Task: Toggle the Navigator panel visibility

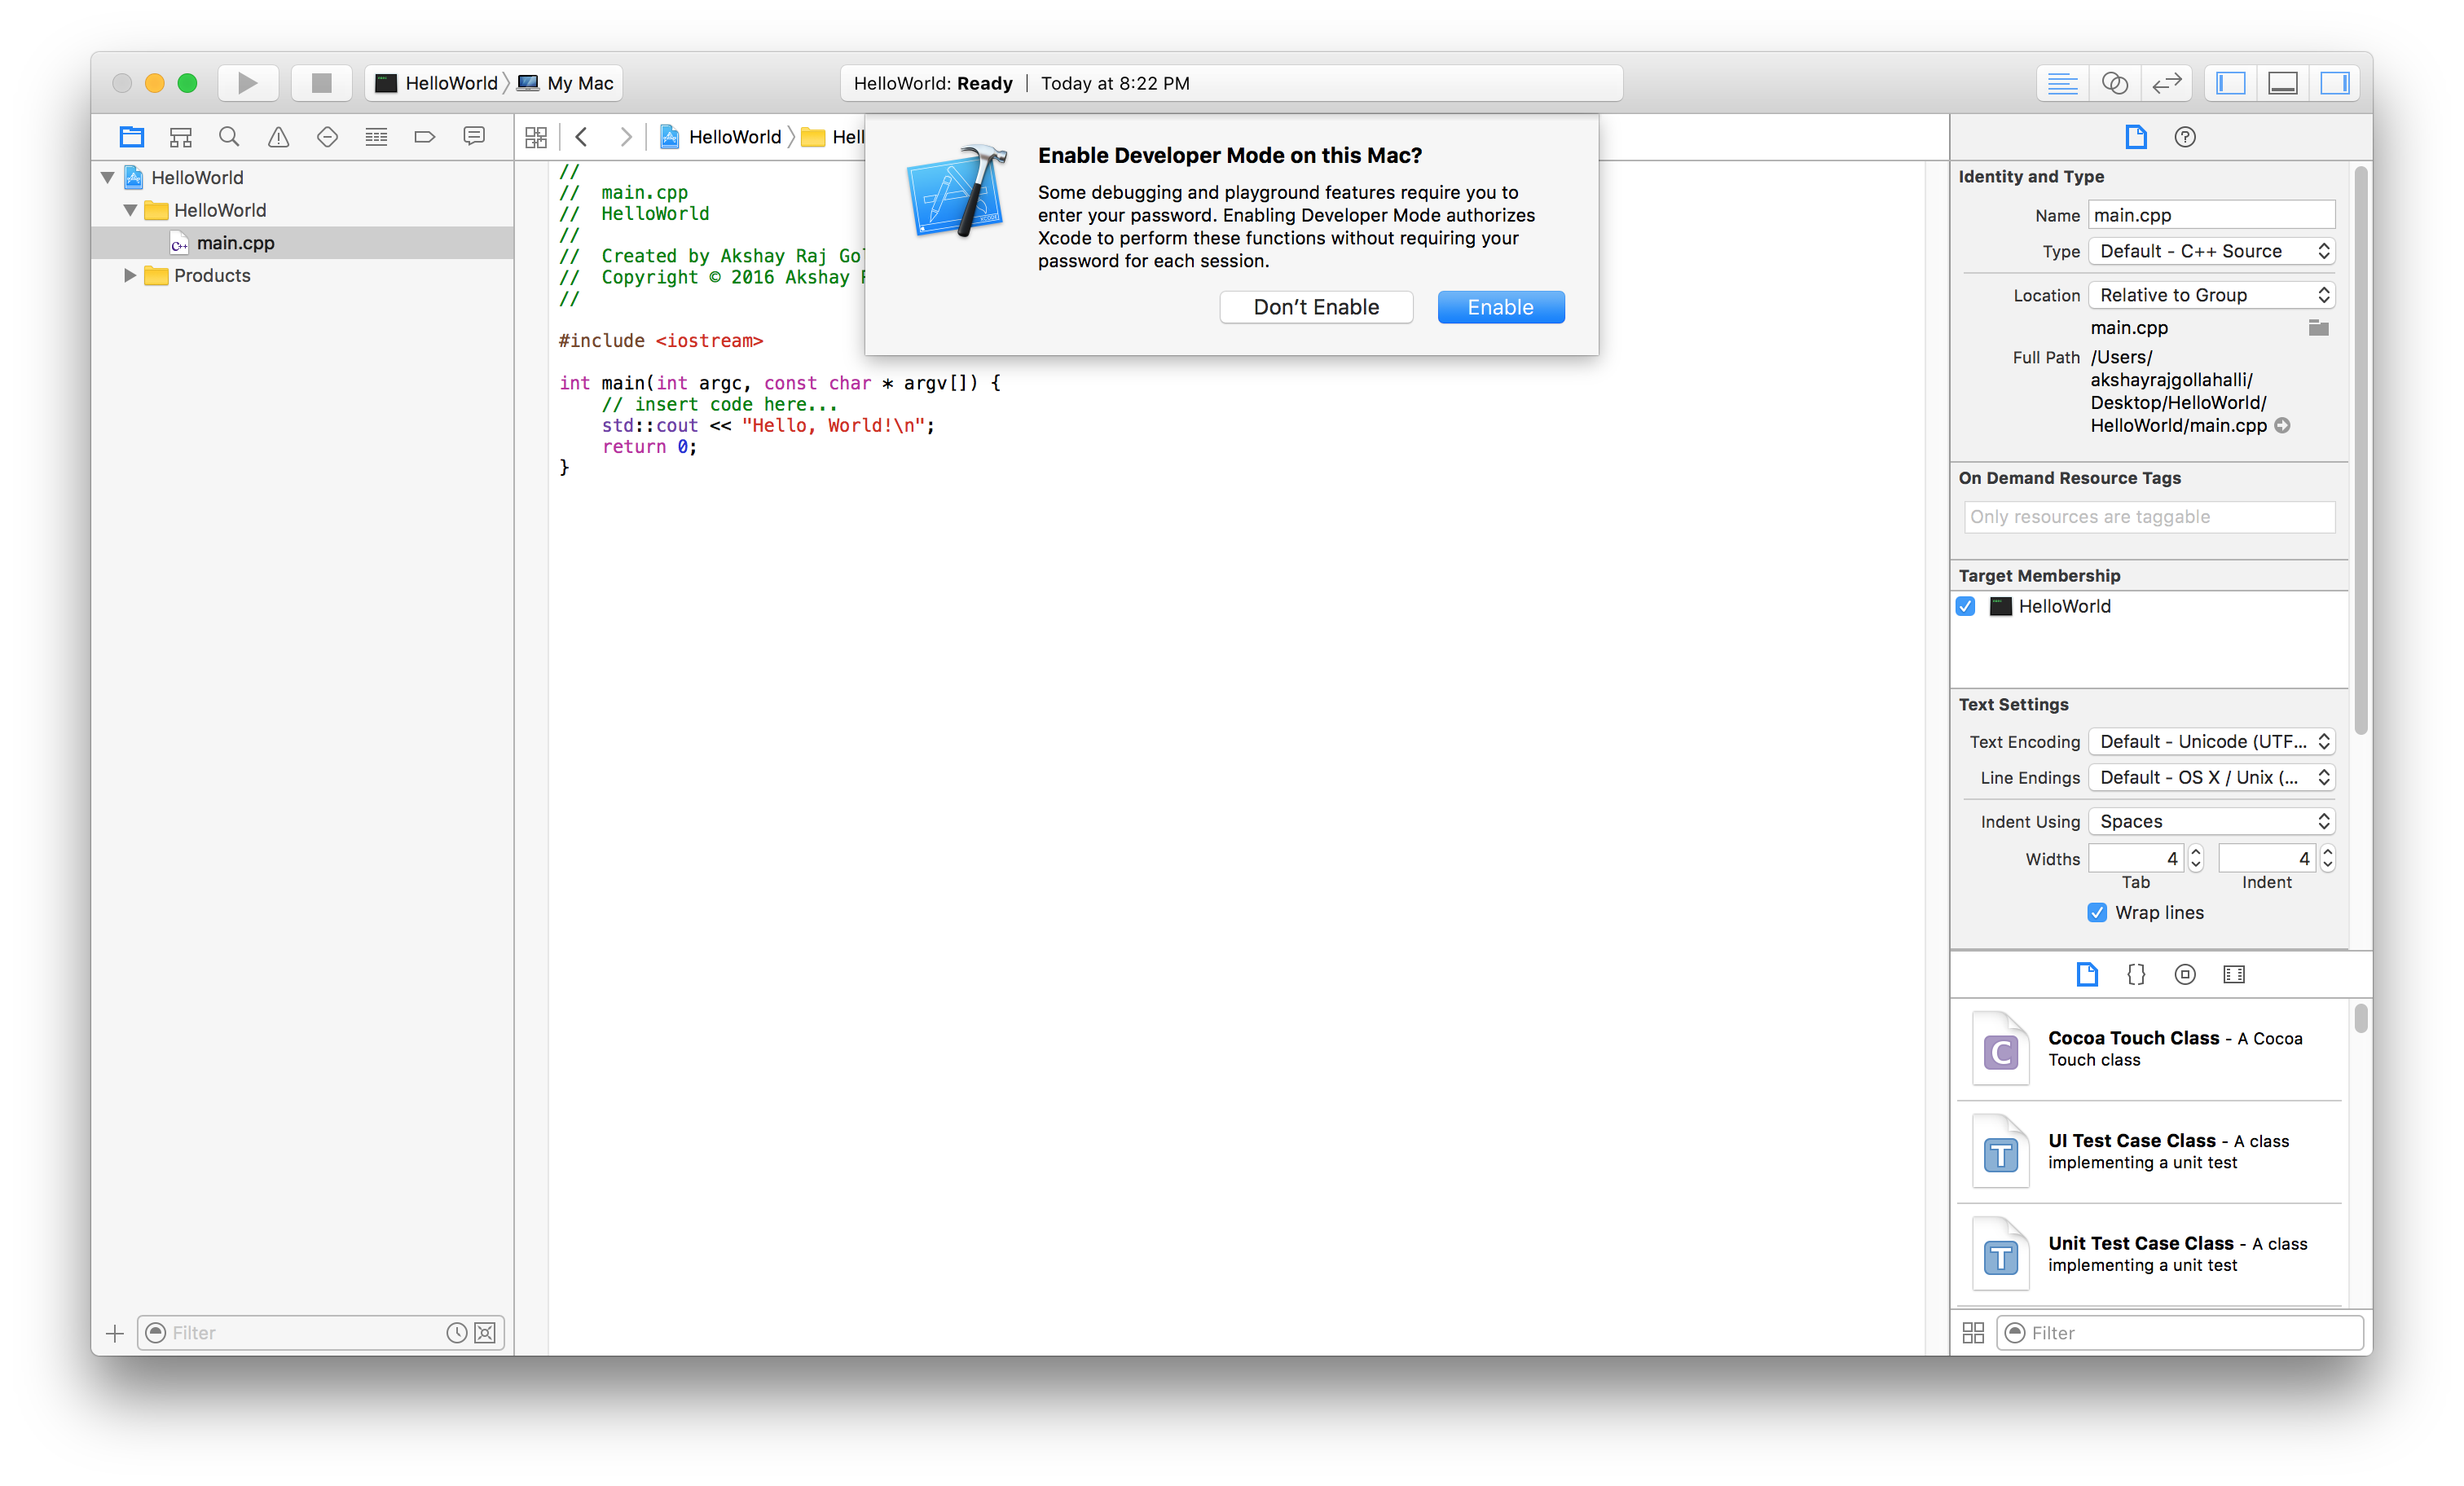Action: tap(2230, 83)
